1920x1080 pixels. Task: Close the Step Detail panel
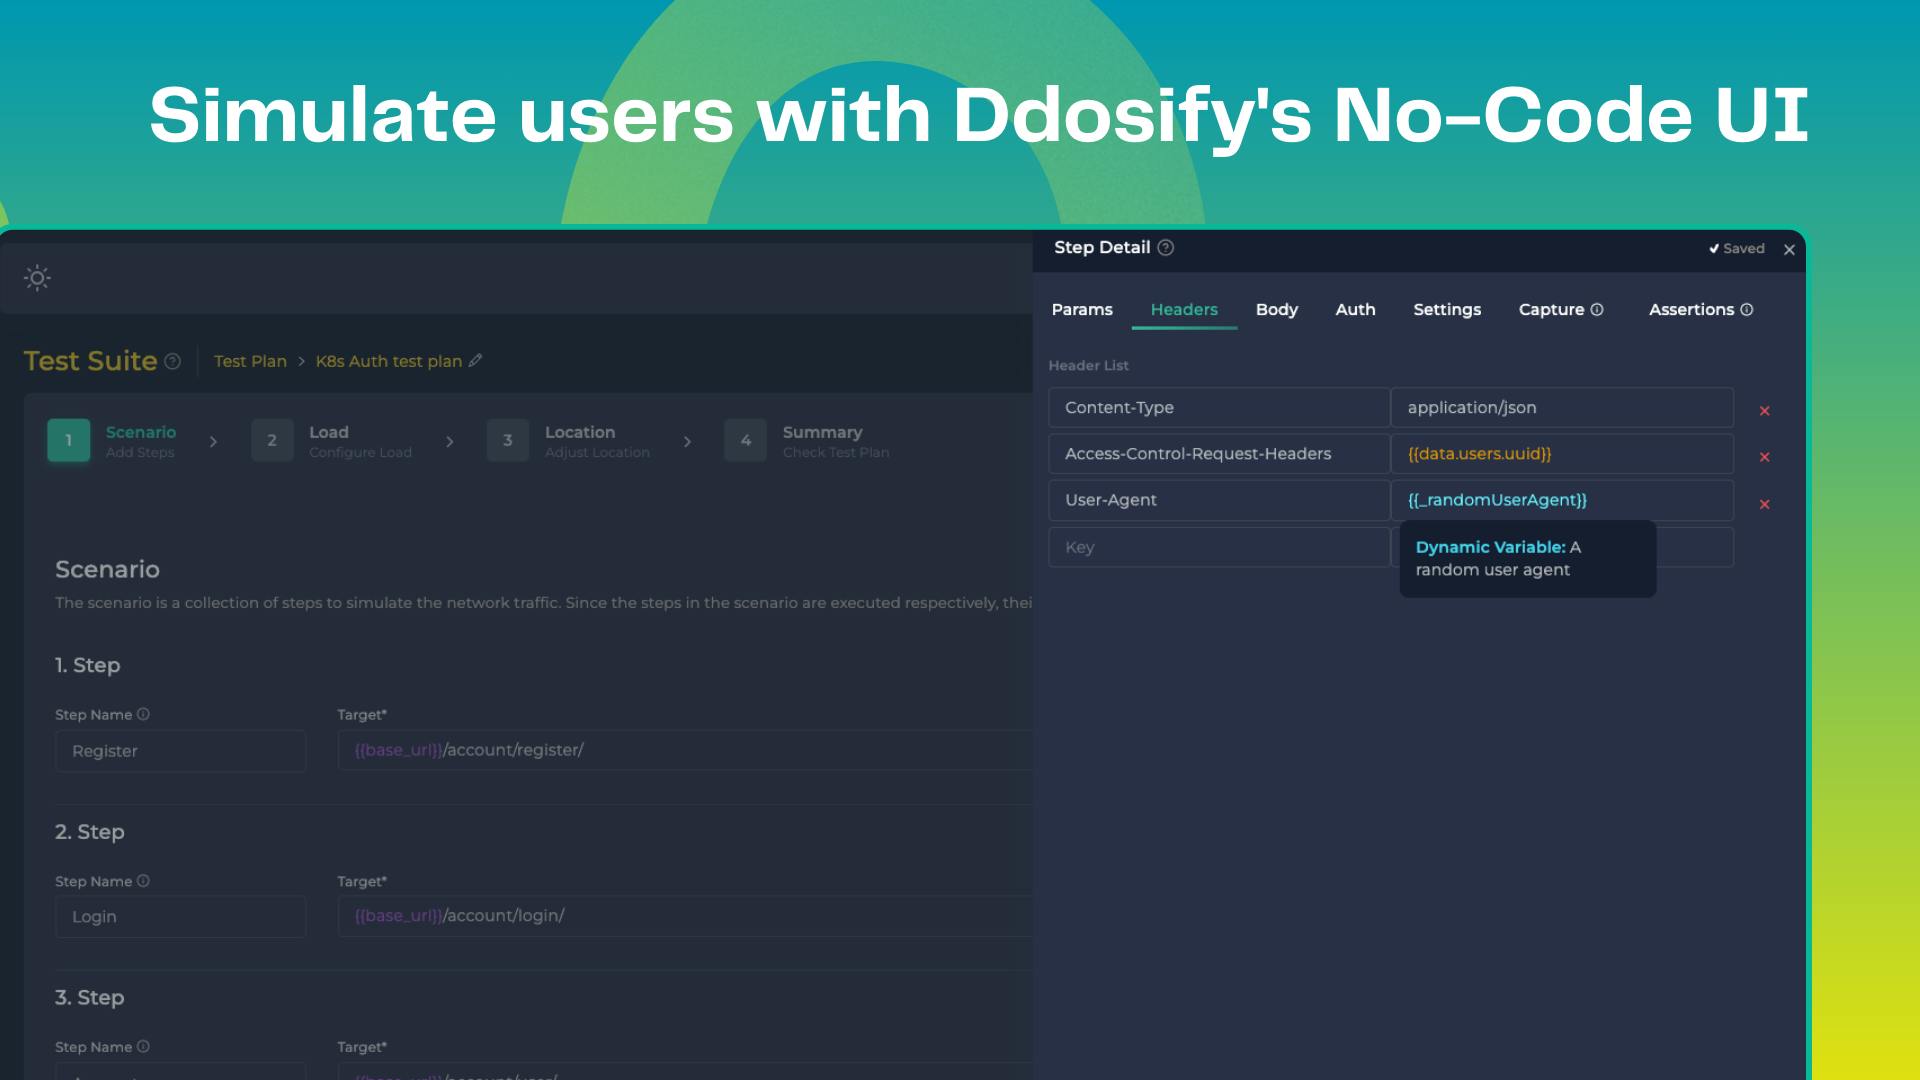pos(1789,250)
